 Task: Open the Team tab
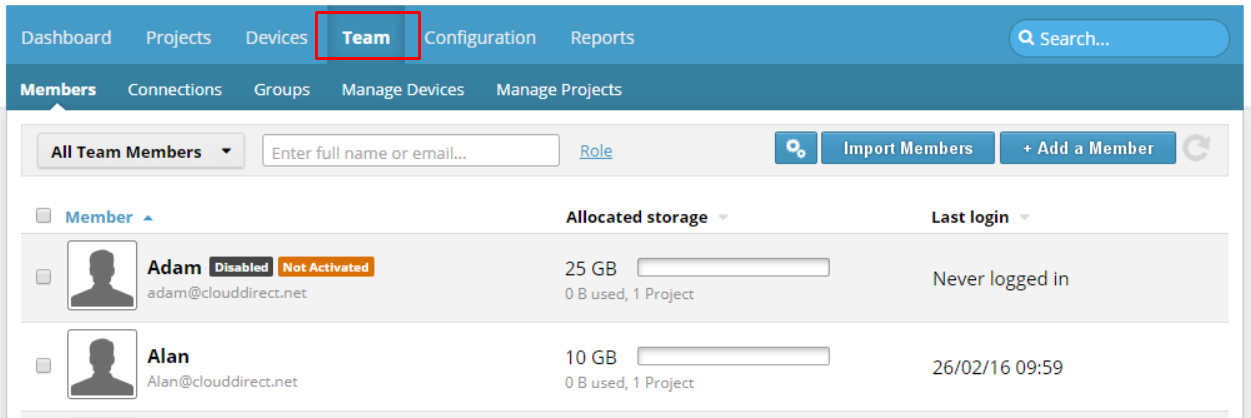pos(366,38)
